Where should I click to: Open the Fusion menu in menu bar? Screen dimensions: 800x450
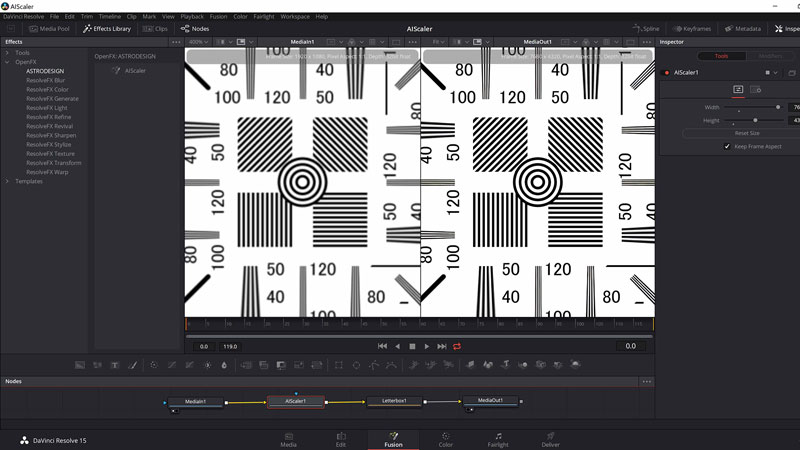coord(217,16)
